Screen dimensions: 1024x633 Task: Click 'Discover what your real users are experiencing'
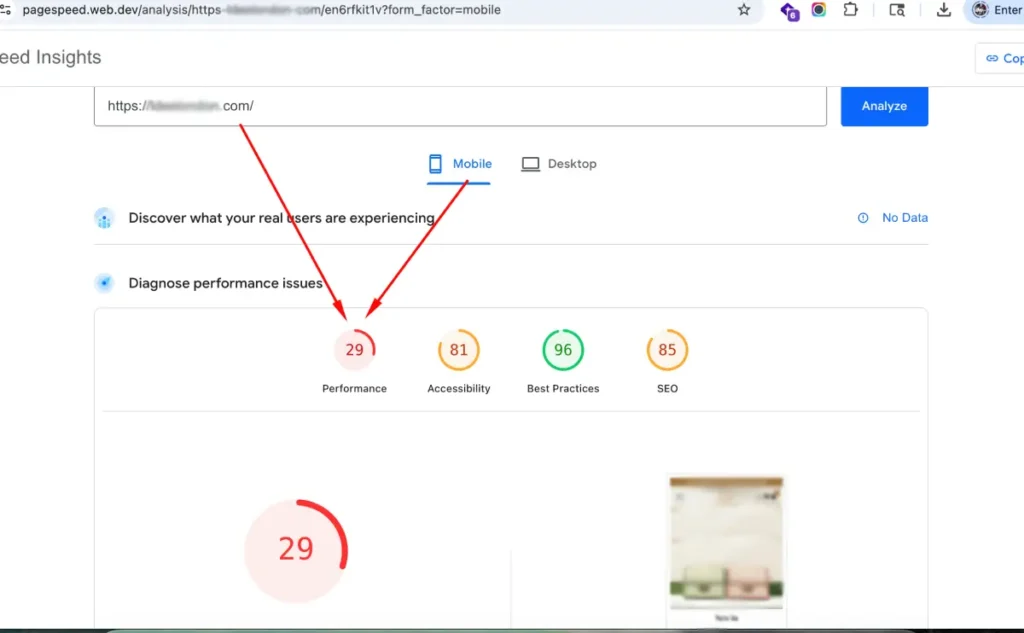pyautogui.click(x=281, y=218)
